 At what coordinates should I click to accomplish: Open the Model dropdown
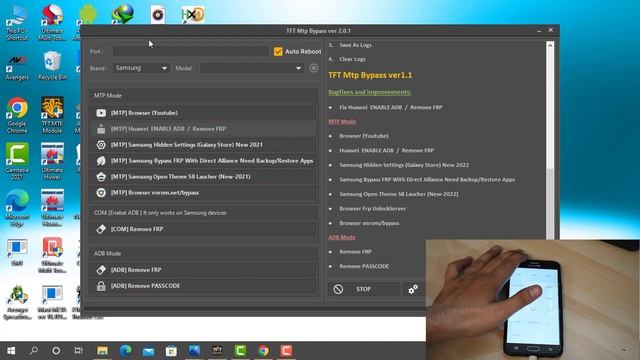pos(251,68)
